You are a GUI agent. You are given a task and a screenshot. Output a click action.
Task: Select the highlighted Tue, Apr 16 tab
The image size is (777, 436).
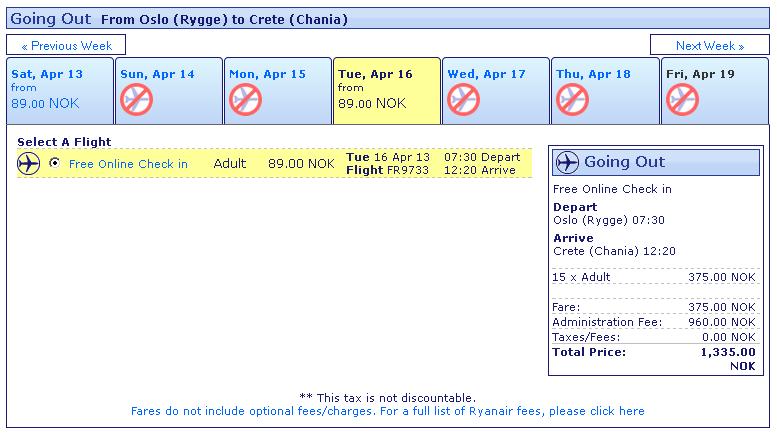pyautogui.click(x=387, y=91)
